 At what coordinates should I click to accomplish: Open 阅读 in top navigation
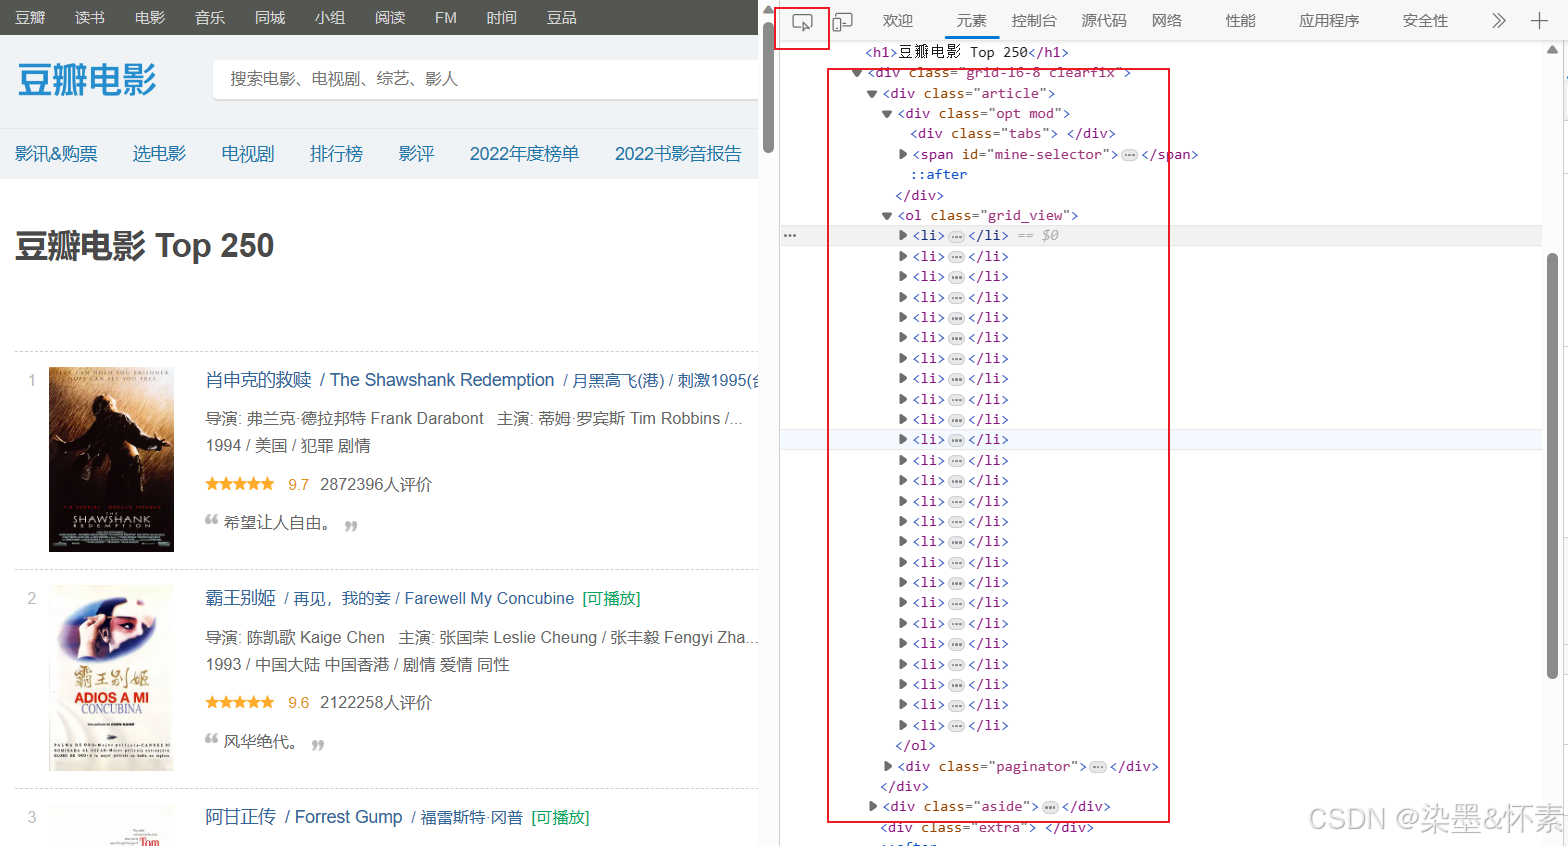point(390,17)
